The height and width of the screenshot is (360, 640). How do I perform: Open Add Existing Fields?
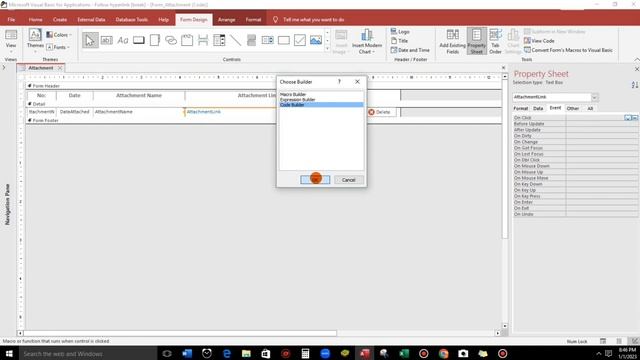click(452, 41)
